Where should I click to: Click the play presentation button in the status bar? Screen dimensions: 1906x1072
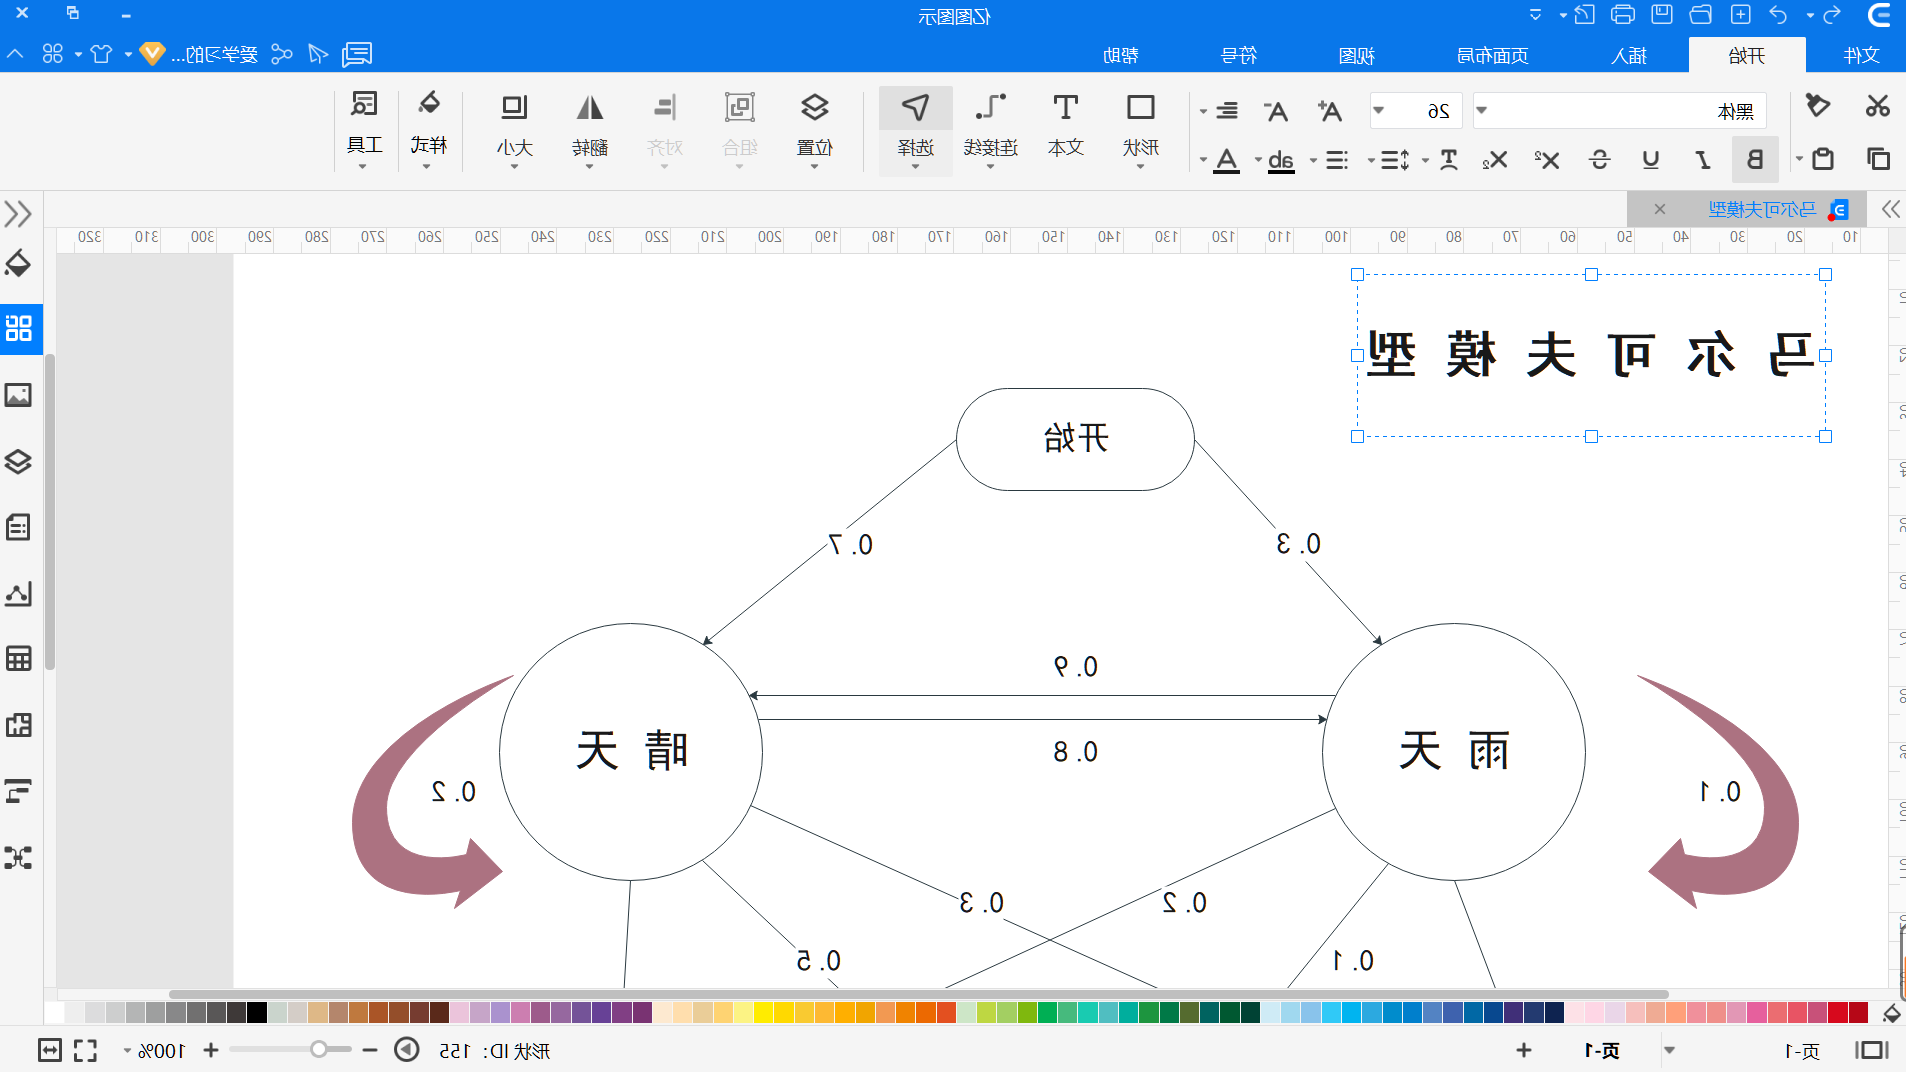[x=407, y=1050]
